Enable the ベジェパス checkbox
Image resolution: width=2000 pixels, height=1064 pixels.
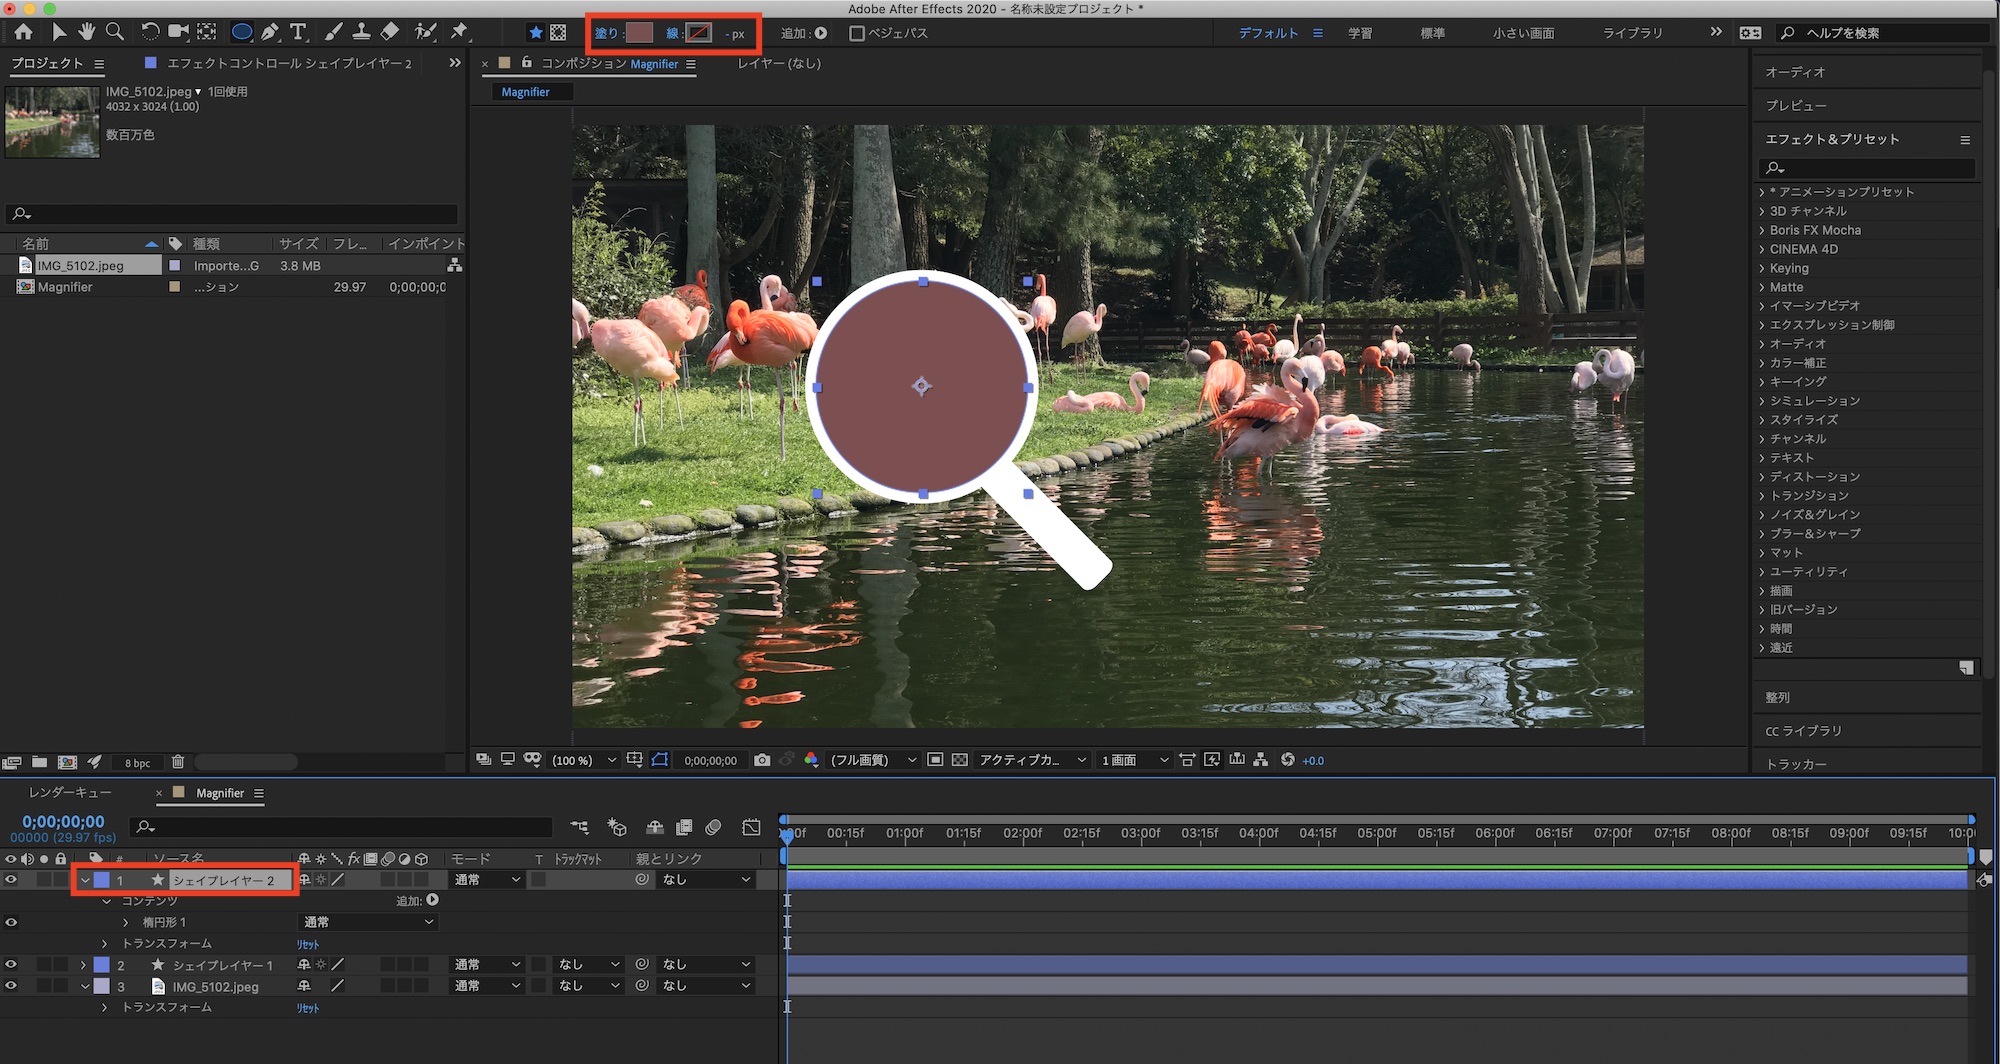click(856, 33)
